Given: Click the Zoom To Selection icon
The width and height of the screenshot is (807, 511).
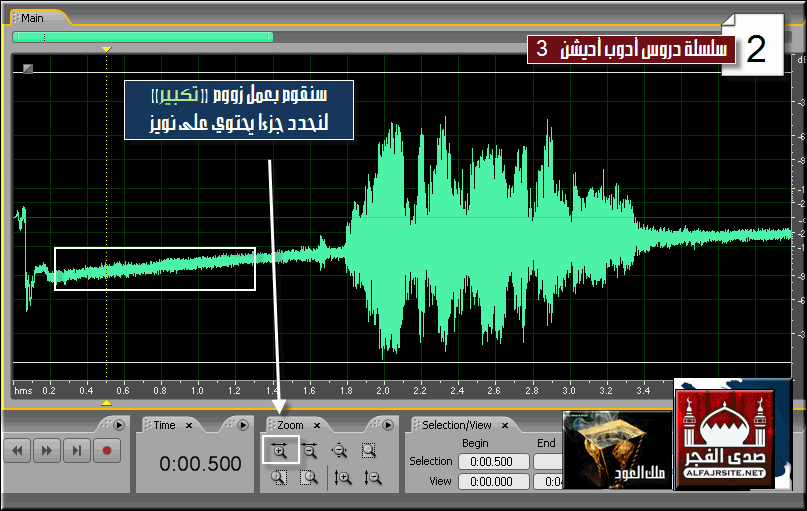Looking at the screenshot, I should pos(369,451).
